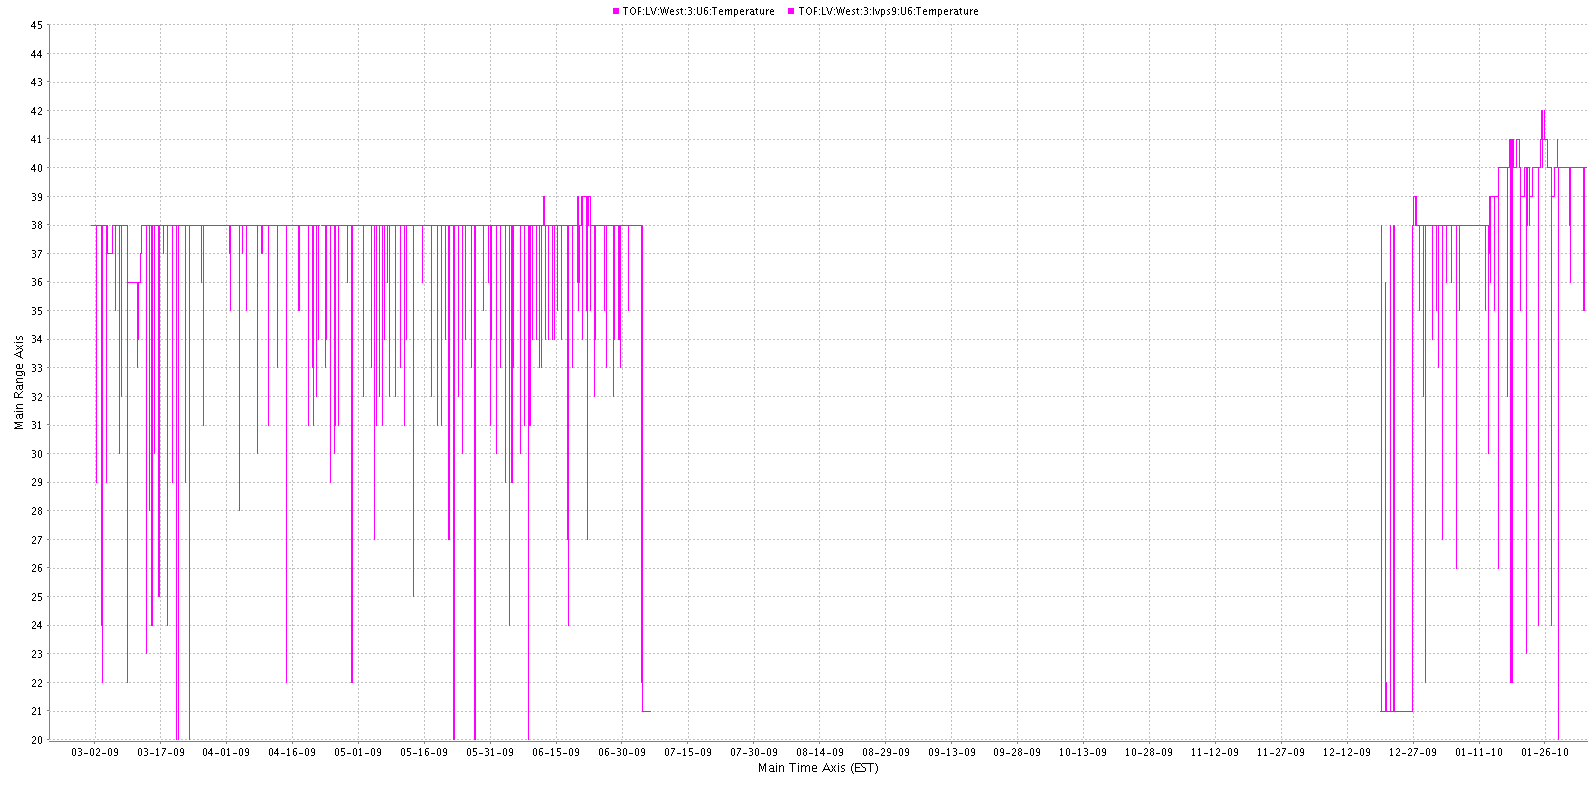This screenshot has height=785, width=1595.
Task: Click y-axis tick label 31
Action: pyautogui.click(x=36, y=425)
